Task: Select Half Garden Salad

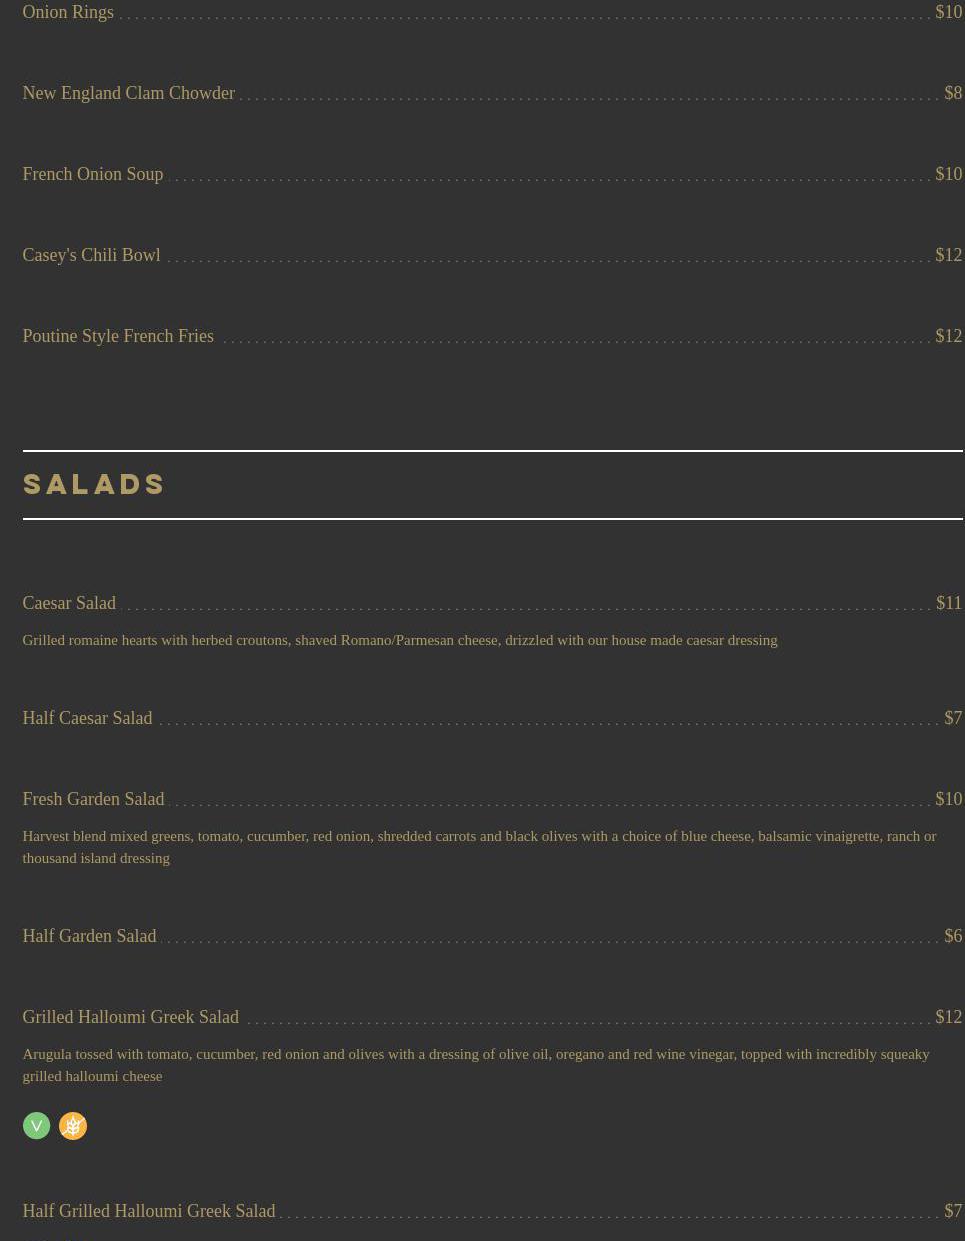Action: coord(89,936)
